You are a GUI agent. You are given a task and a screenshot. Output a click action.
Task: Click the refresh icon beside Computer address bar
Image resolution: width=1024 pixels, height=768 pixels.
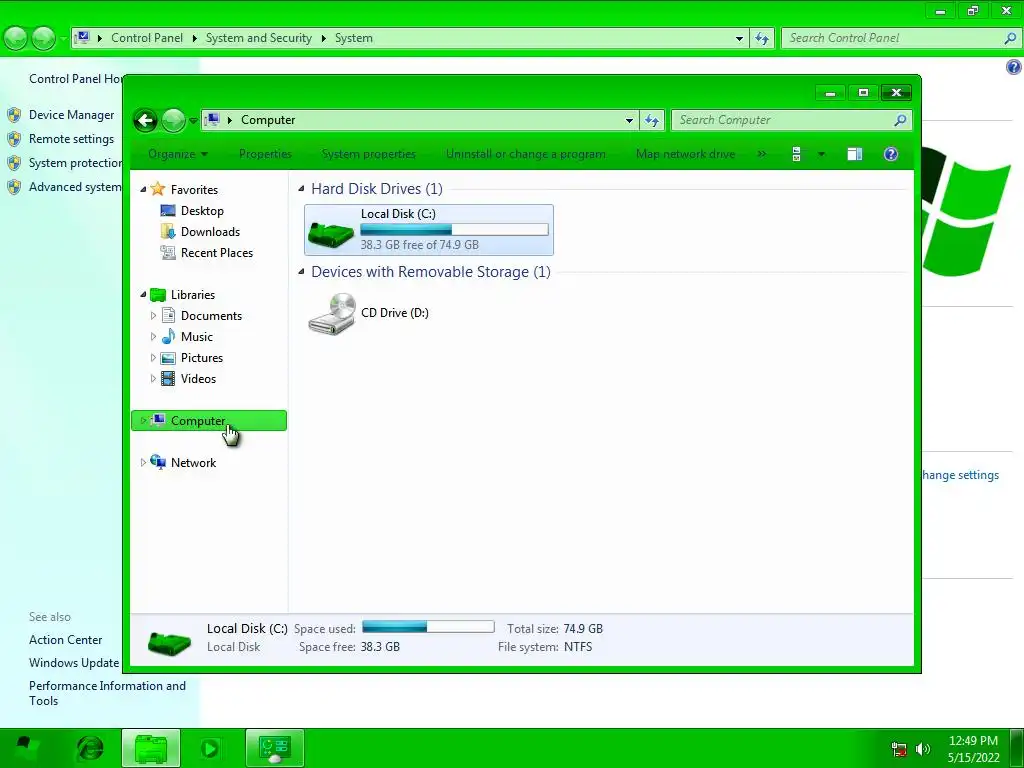coord(652,120)
